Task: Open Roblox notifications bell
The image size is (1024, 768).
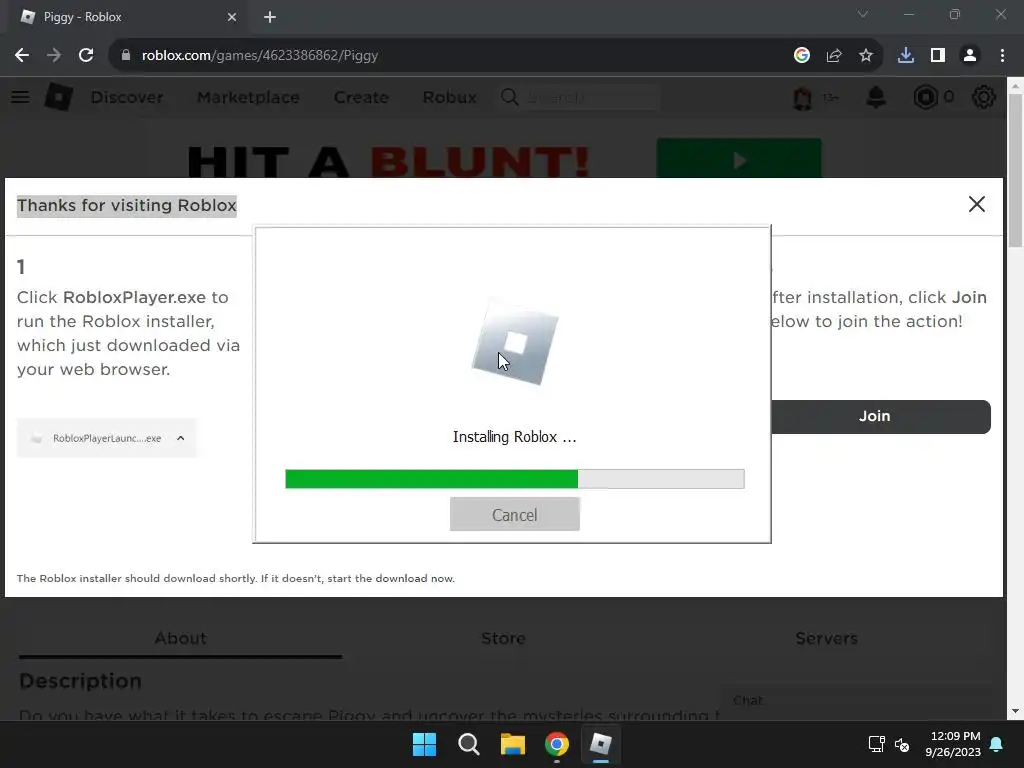Action: [x=876, y=97]
